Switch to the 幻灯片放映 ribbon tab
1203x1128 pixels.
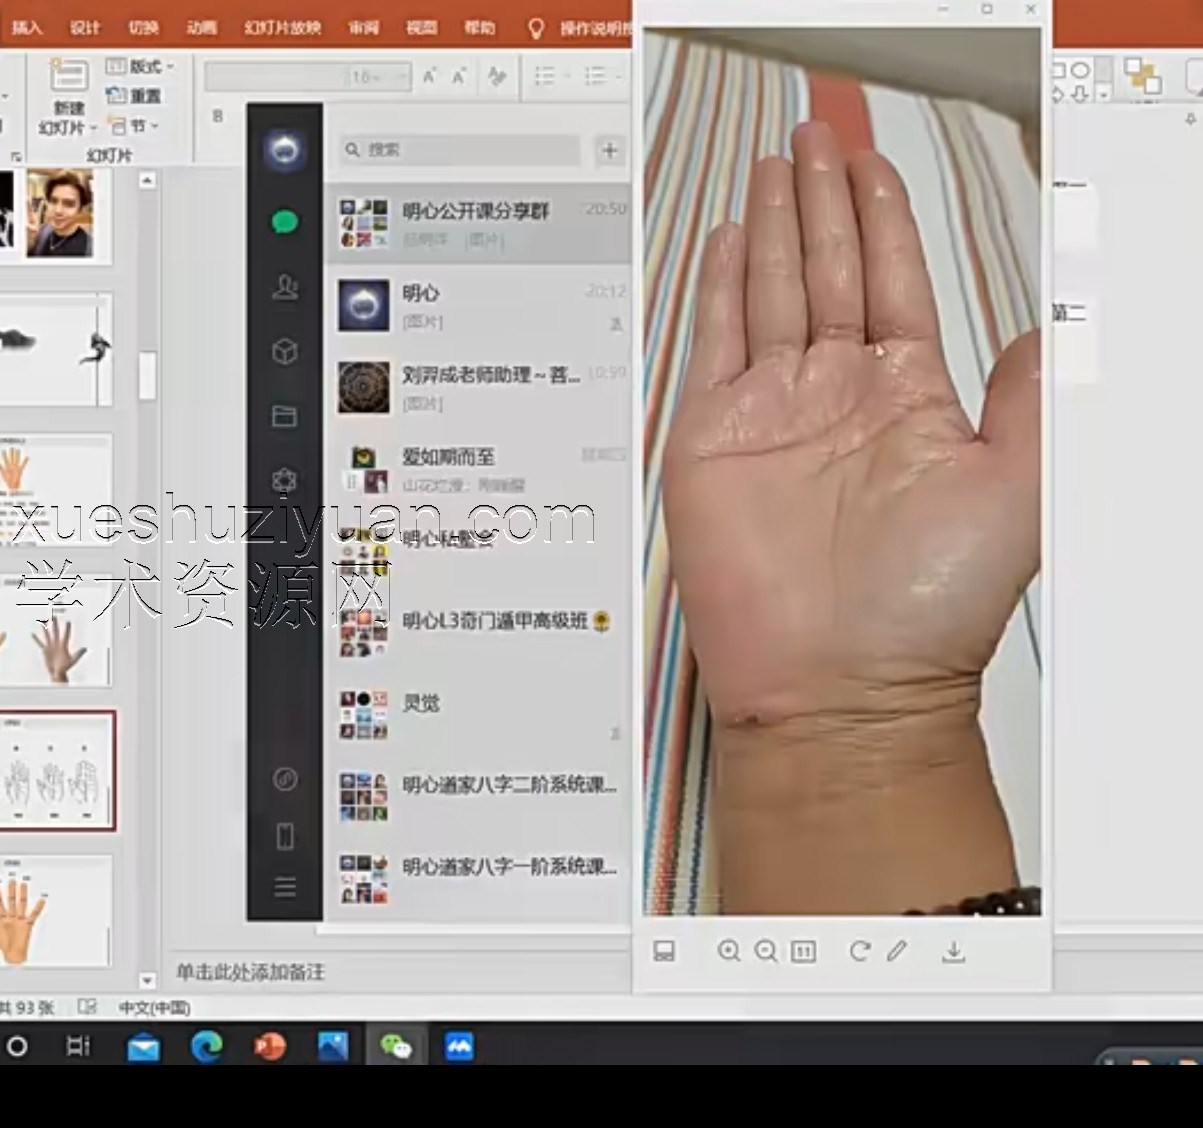pyautogui.click(x=284, y=27)
